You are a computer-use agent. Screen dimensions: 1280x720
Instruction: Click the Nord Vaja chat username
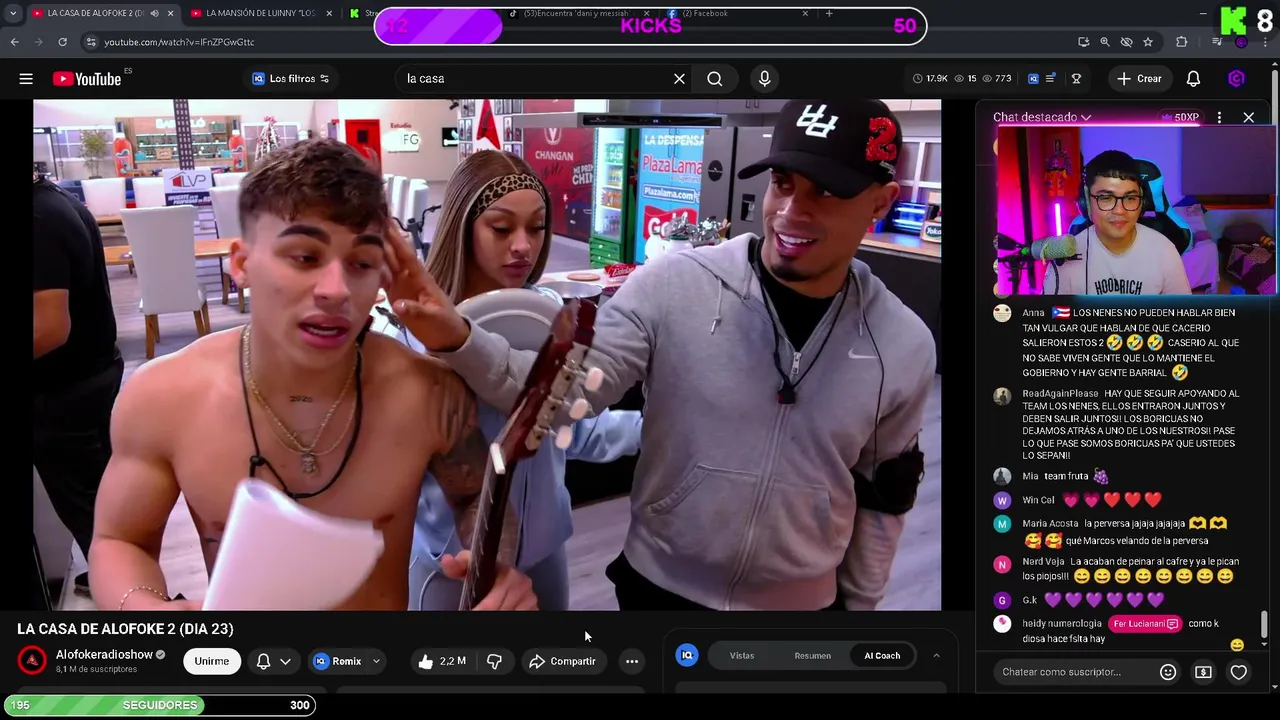click(1043, 562)
